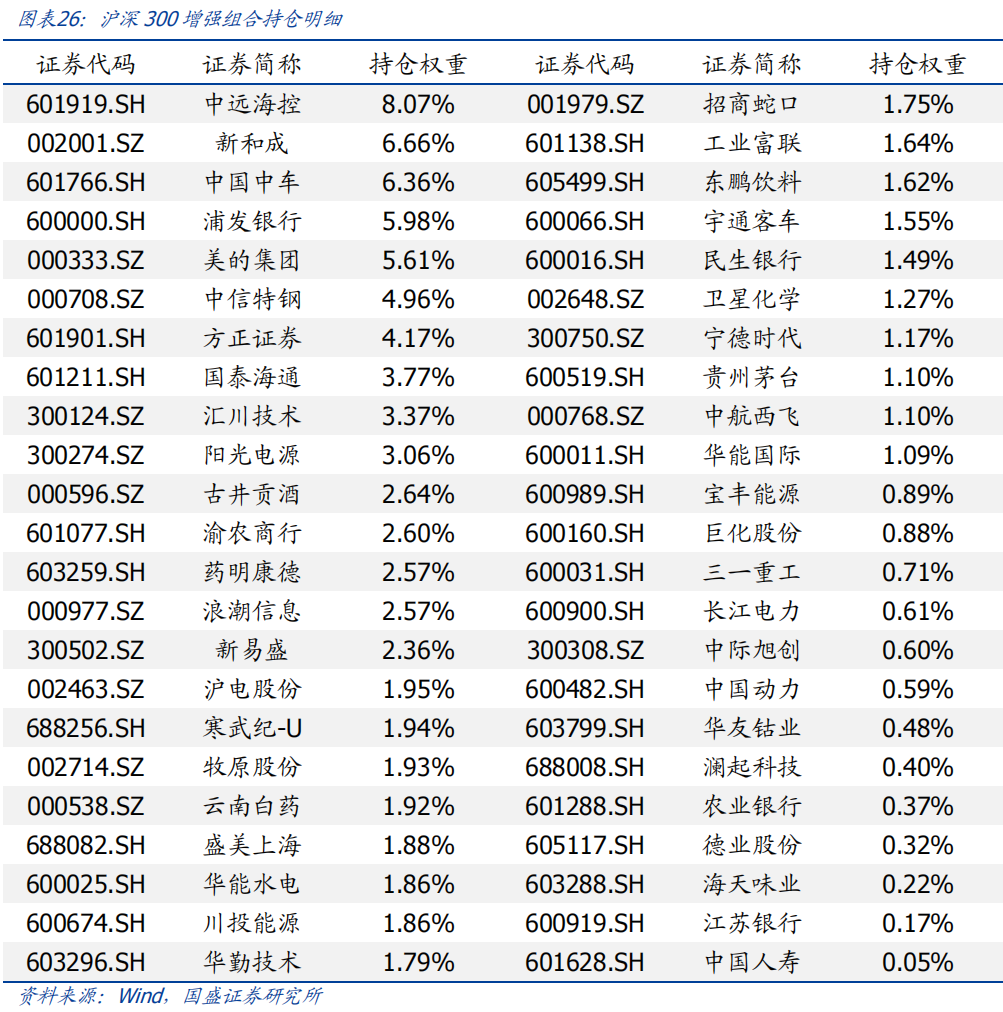
Task: Select stock code 601077.SH
Action: pos(86,533)
